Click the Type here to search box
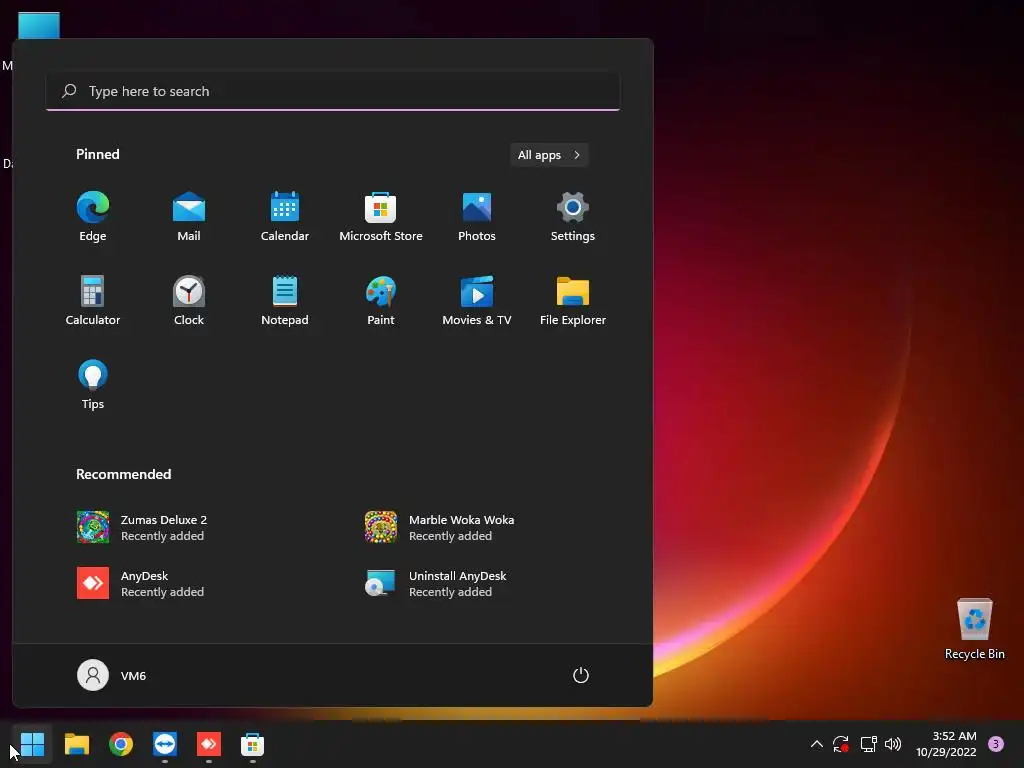1024x768 pixels. tap(333, 91)
